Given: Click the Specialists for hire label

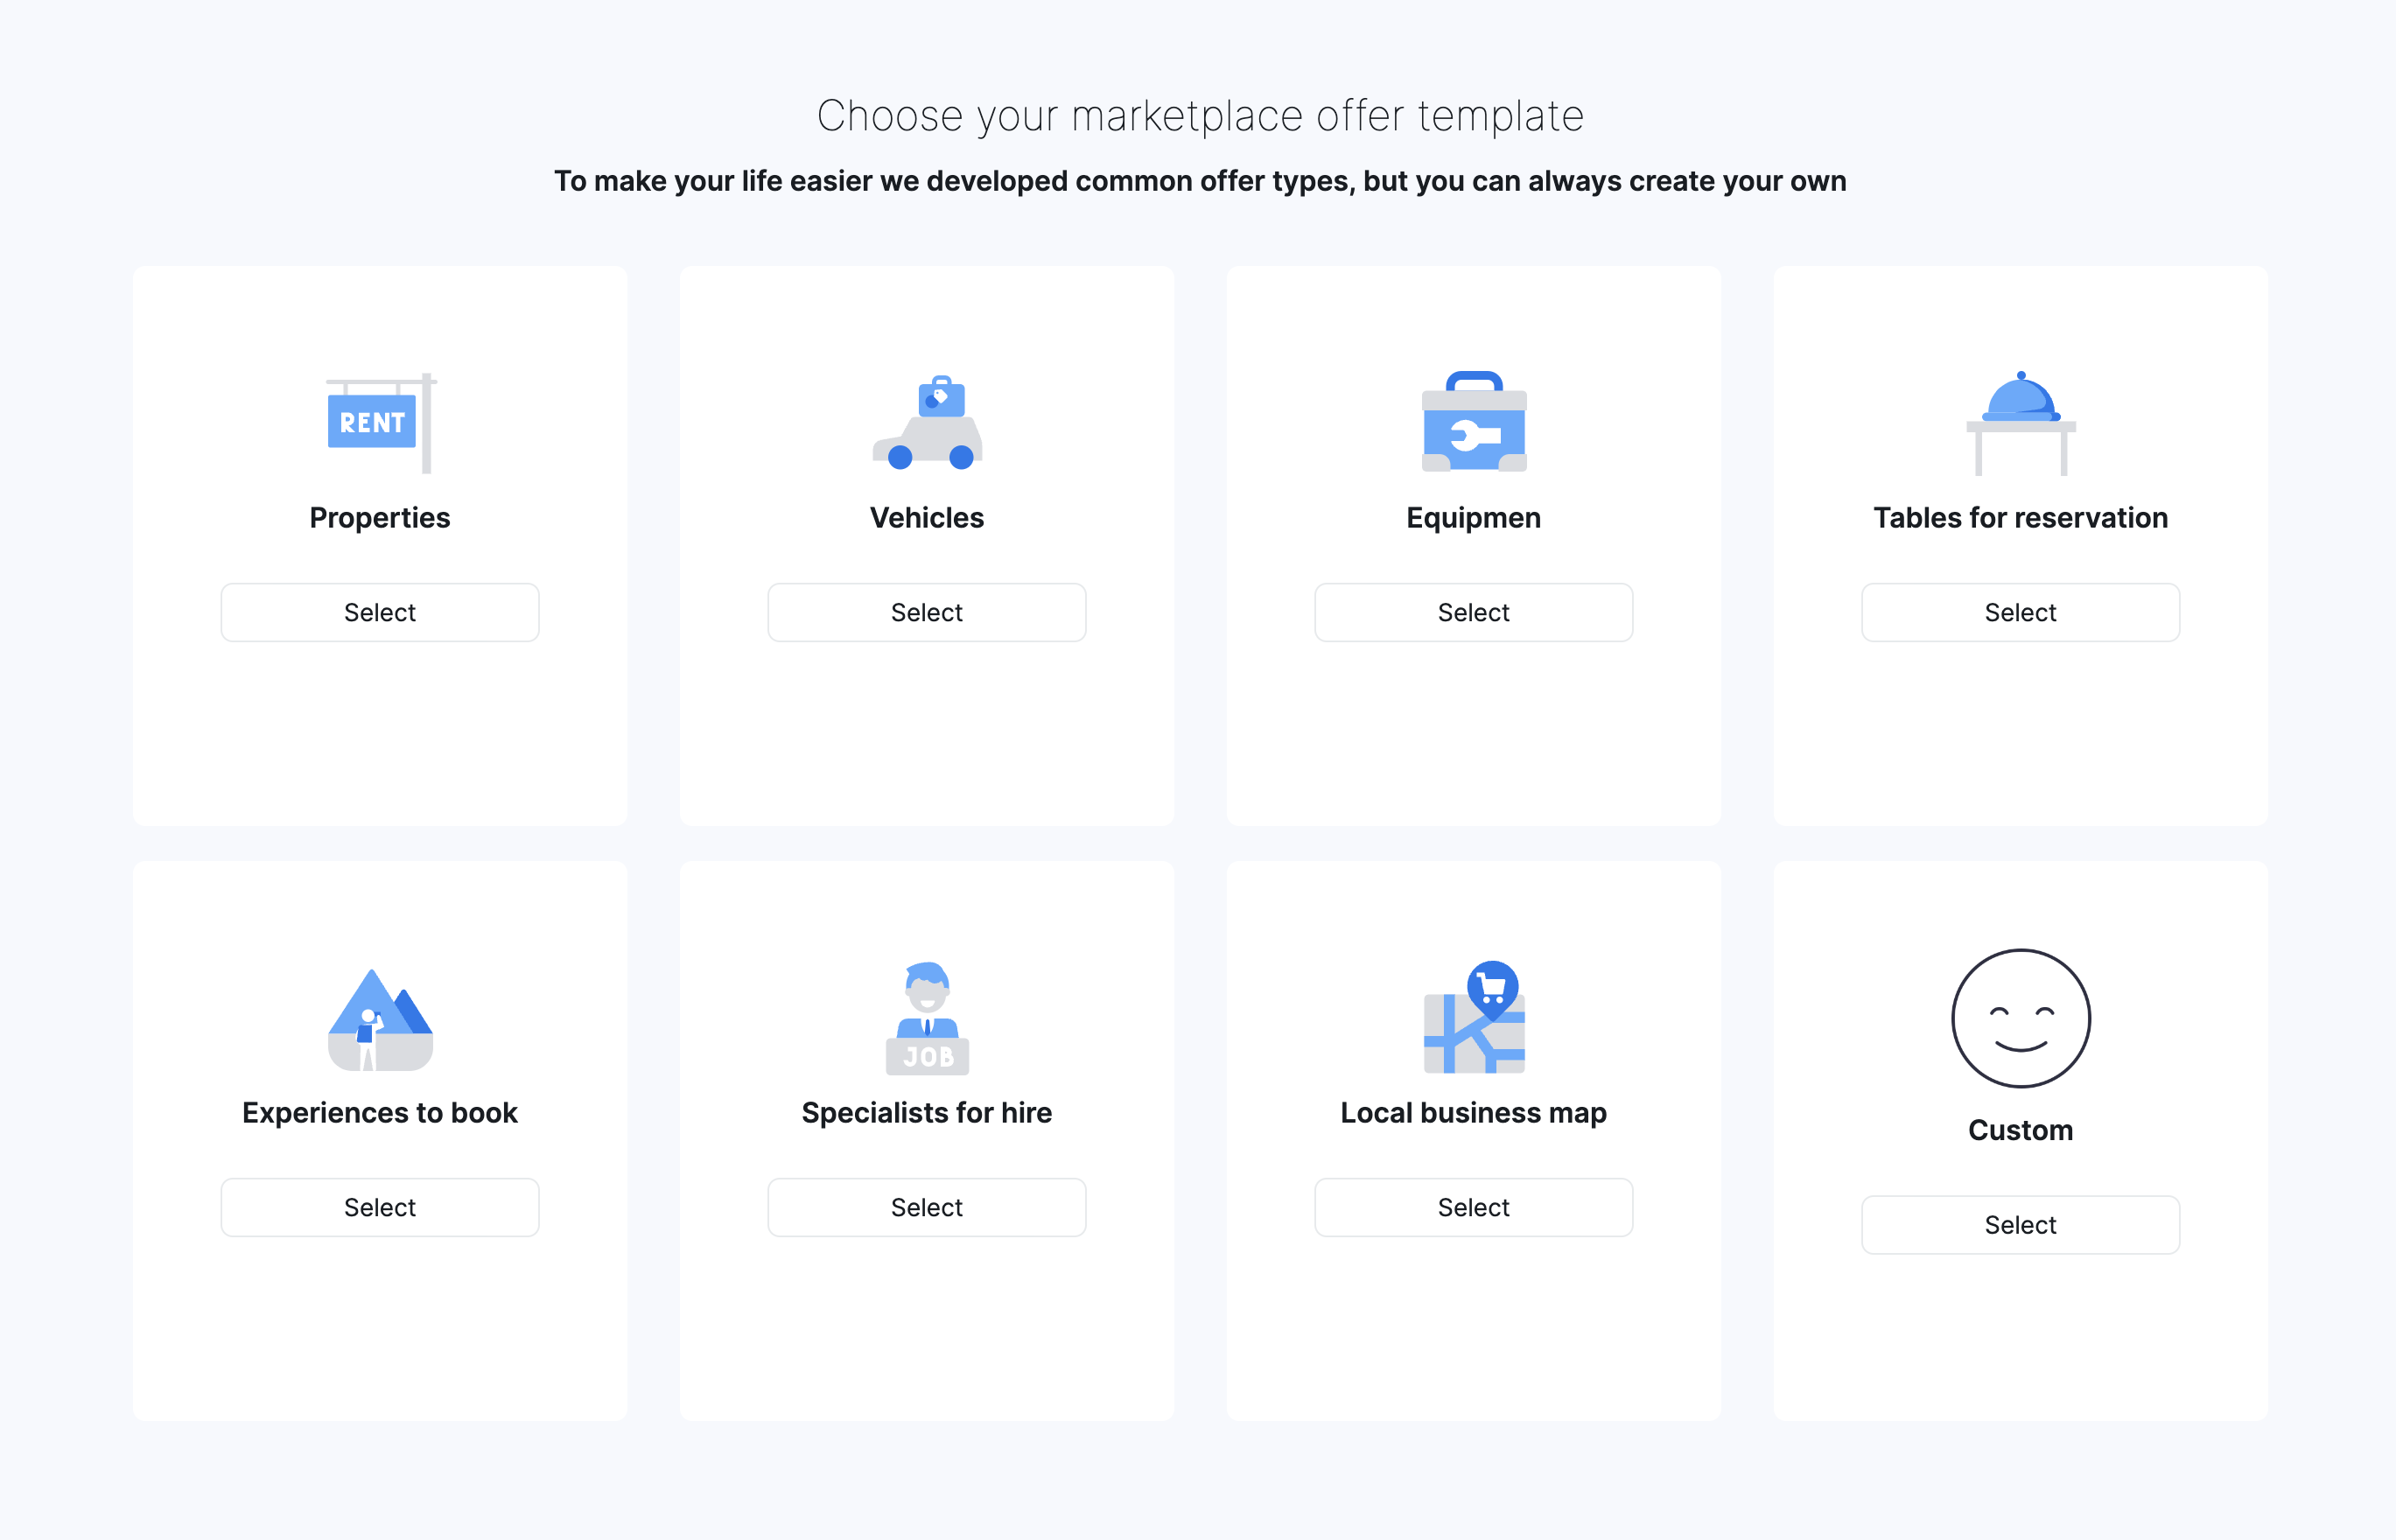Looking at the screenshot, I should coord(927,1112).
